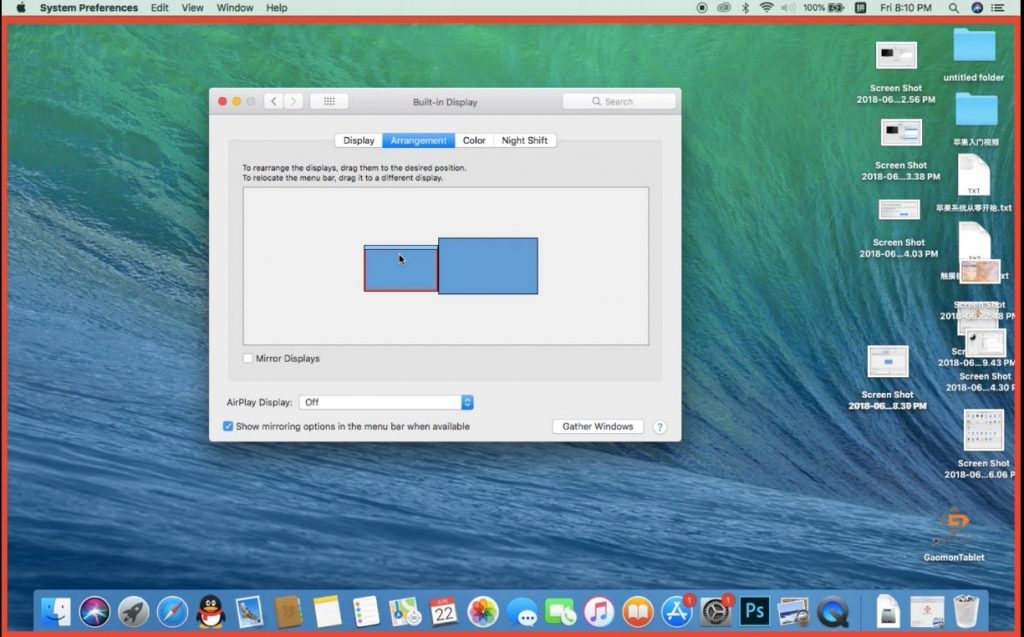The height and width of the screenshot is (637, 1024).
Task: Go back with the left chevron button
Action: pyautogui.click(x=273, y=101)
